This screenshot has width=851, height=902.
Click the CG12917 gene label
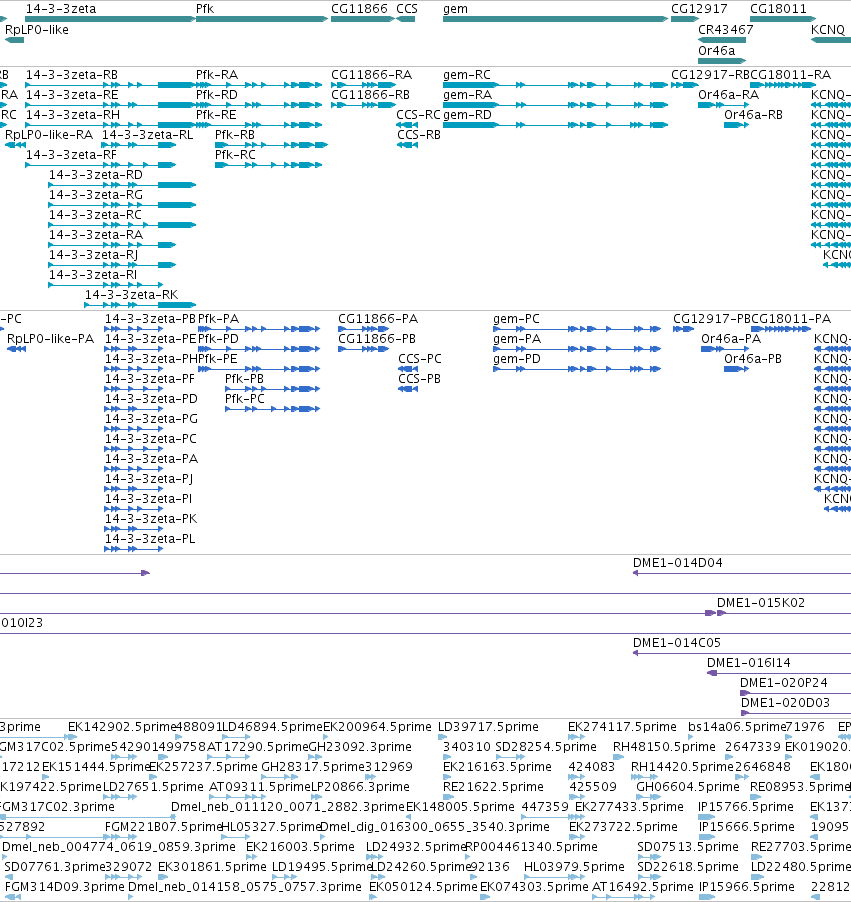point(699,9)
